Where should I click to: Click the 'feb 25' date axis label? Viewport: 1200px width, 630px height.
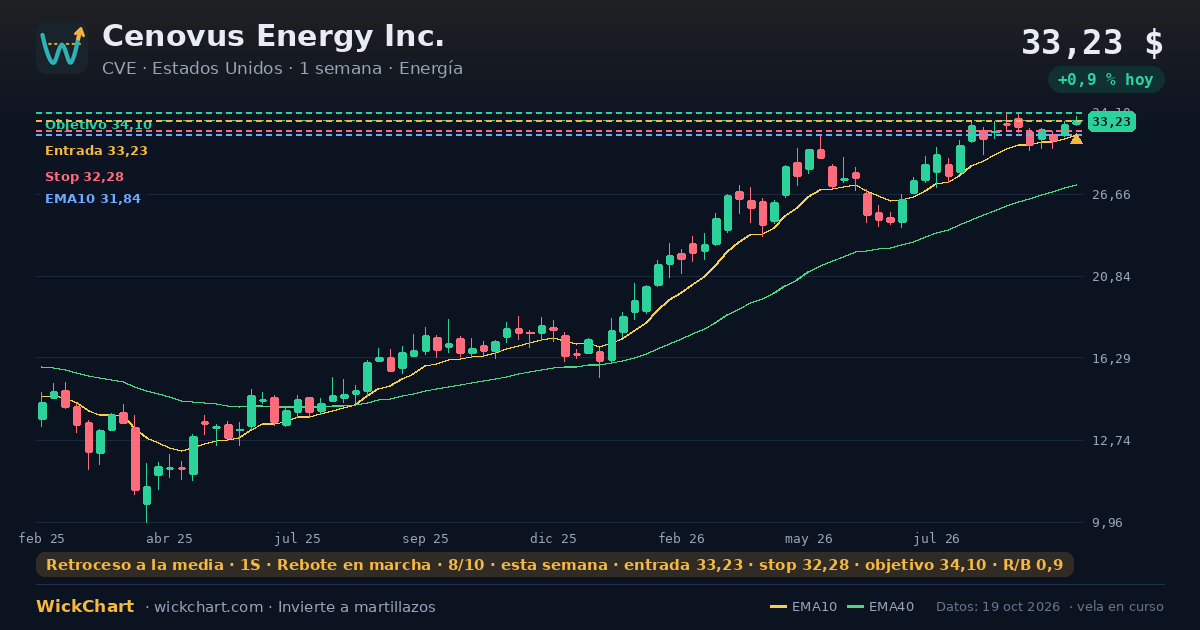pyautogui.click(x=42, y=538)
